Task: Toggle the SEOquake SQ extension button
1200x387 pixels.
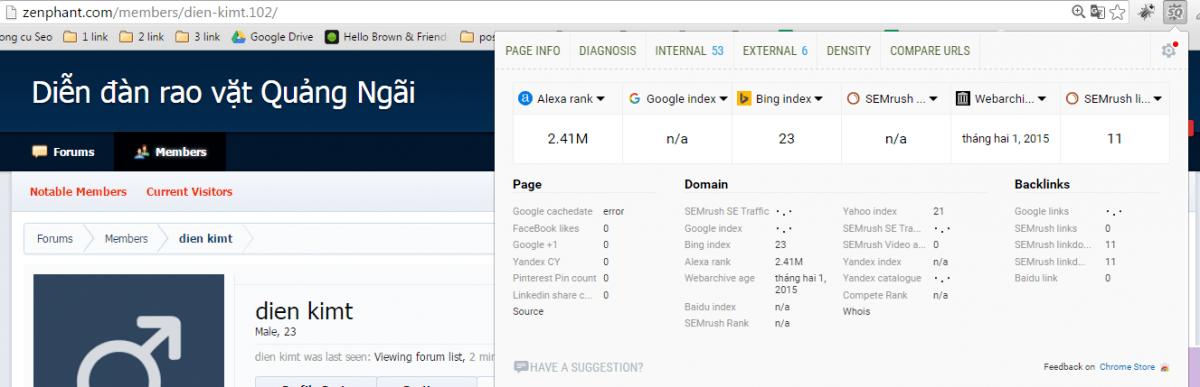Action: [x=1174, y=12]
